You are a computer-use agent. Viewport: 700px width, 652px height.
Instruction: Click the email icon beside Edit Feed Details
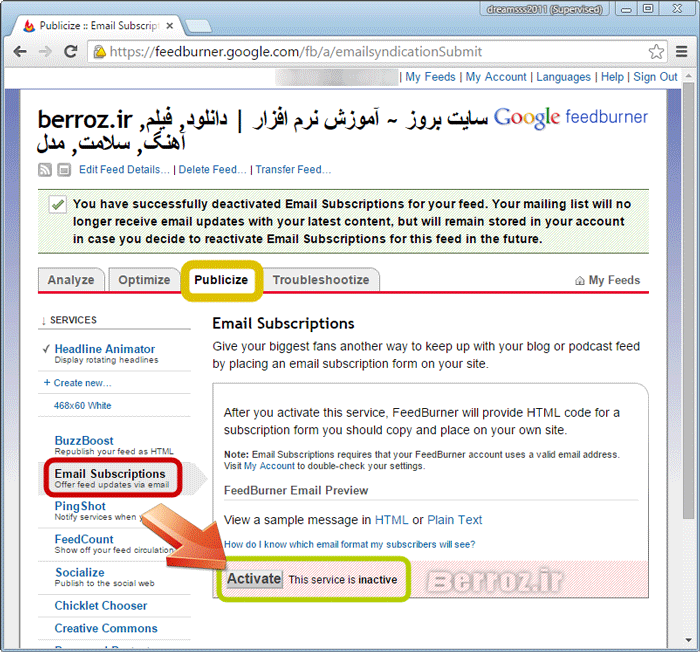(64, 170)
